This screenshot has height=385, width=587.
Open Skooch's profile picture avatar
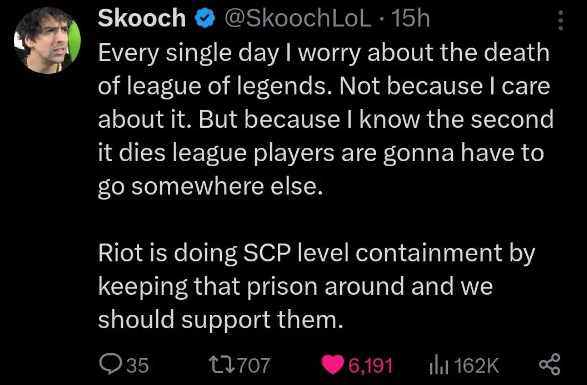(x=47, y=40)
